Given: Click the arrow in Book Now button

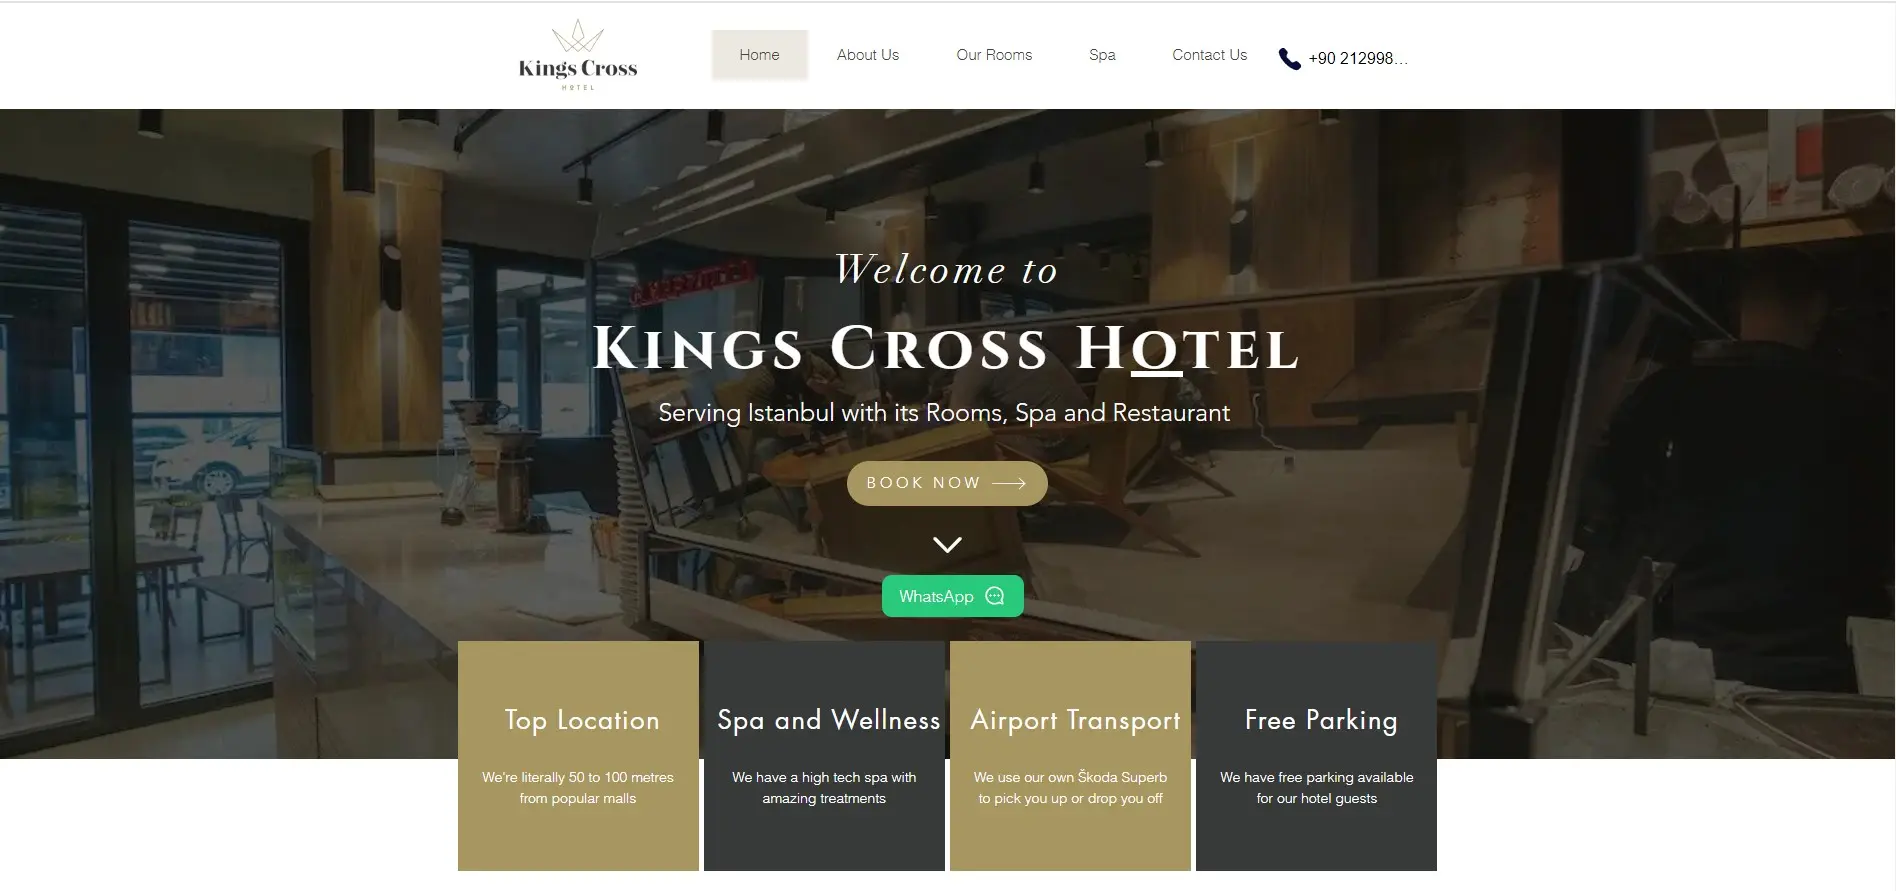Looking at the screenshot, I should coord(1009,483).
